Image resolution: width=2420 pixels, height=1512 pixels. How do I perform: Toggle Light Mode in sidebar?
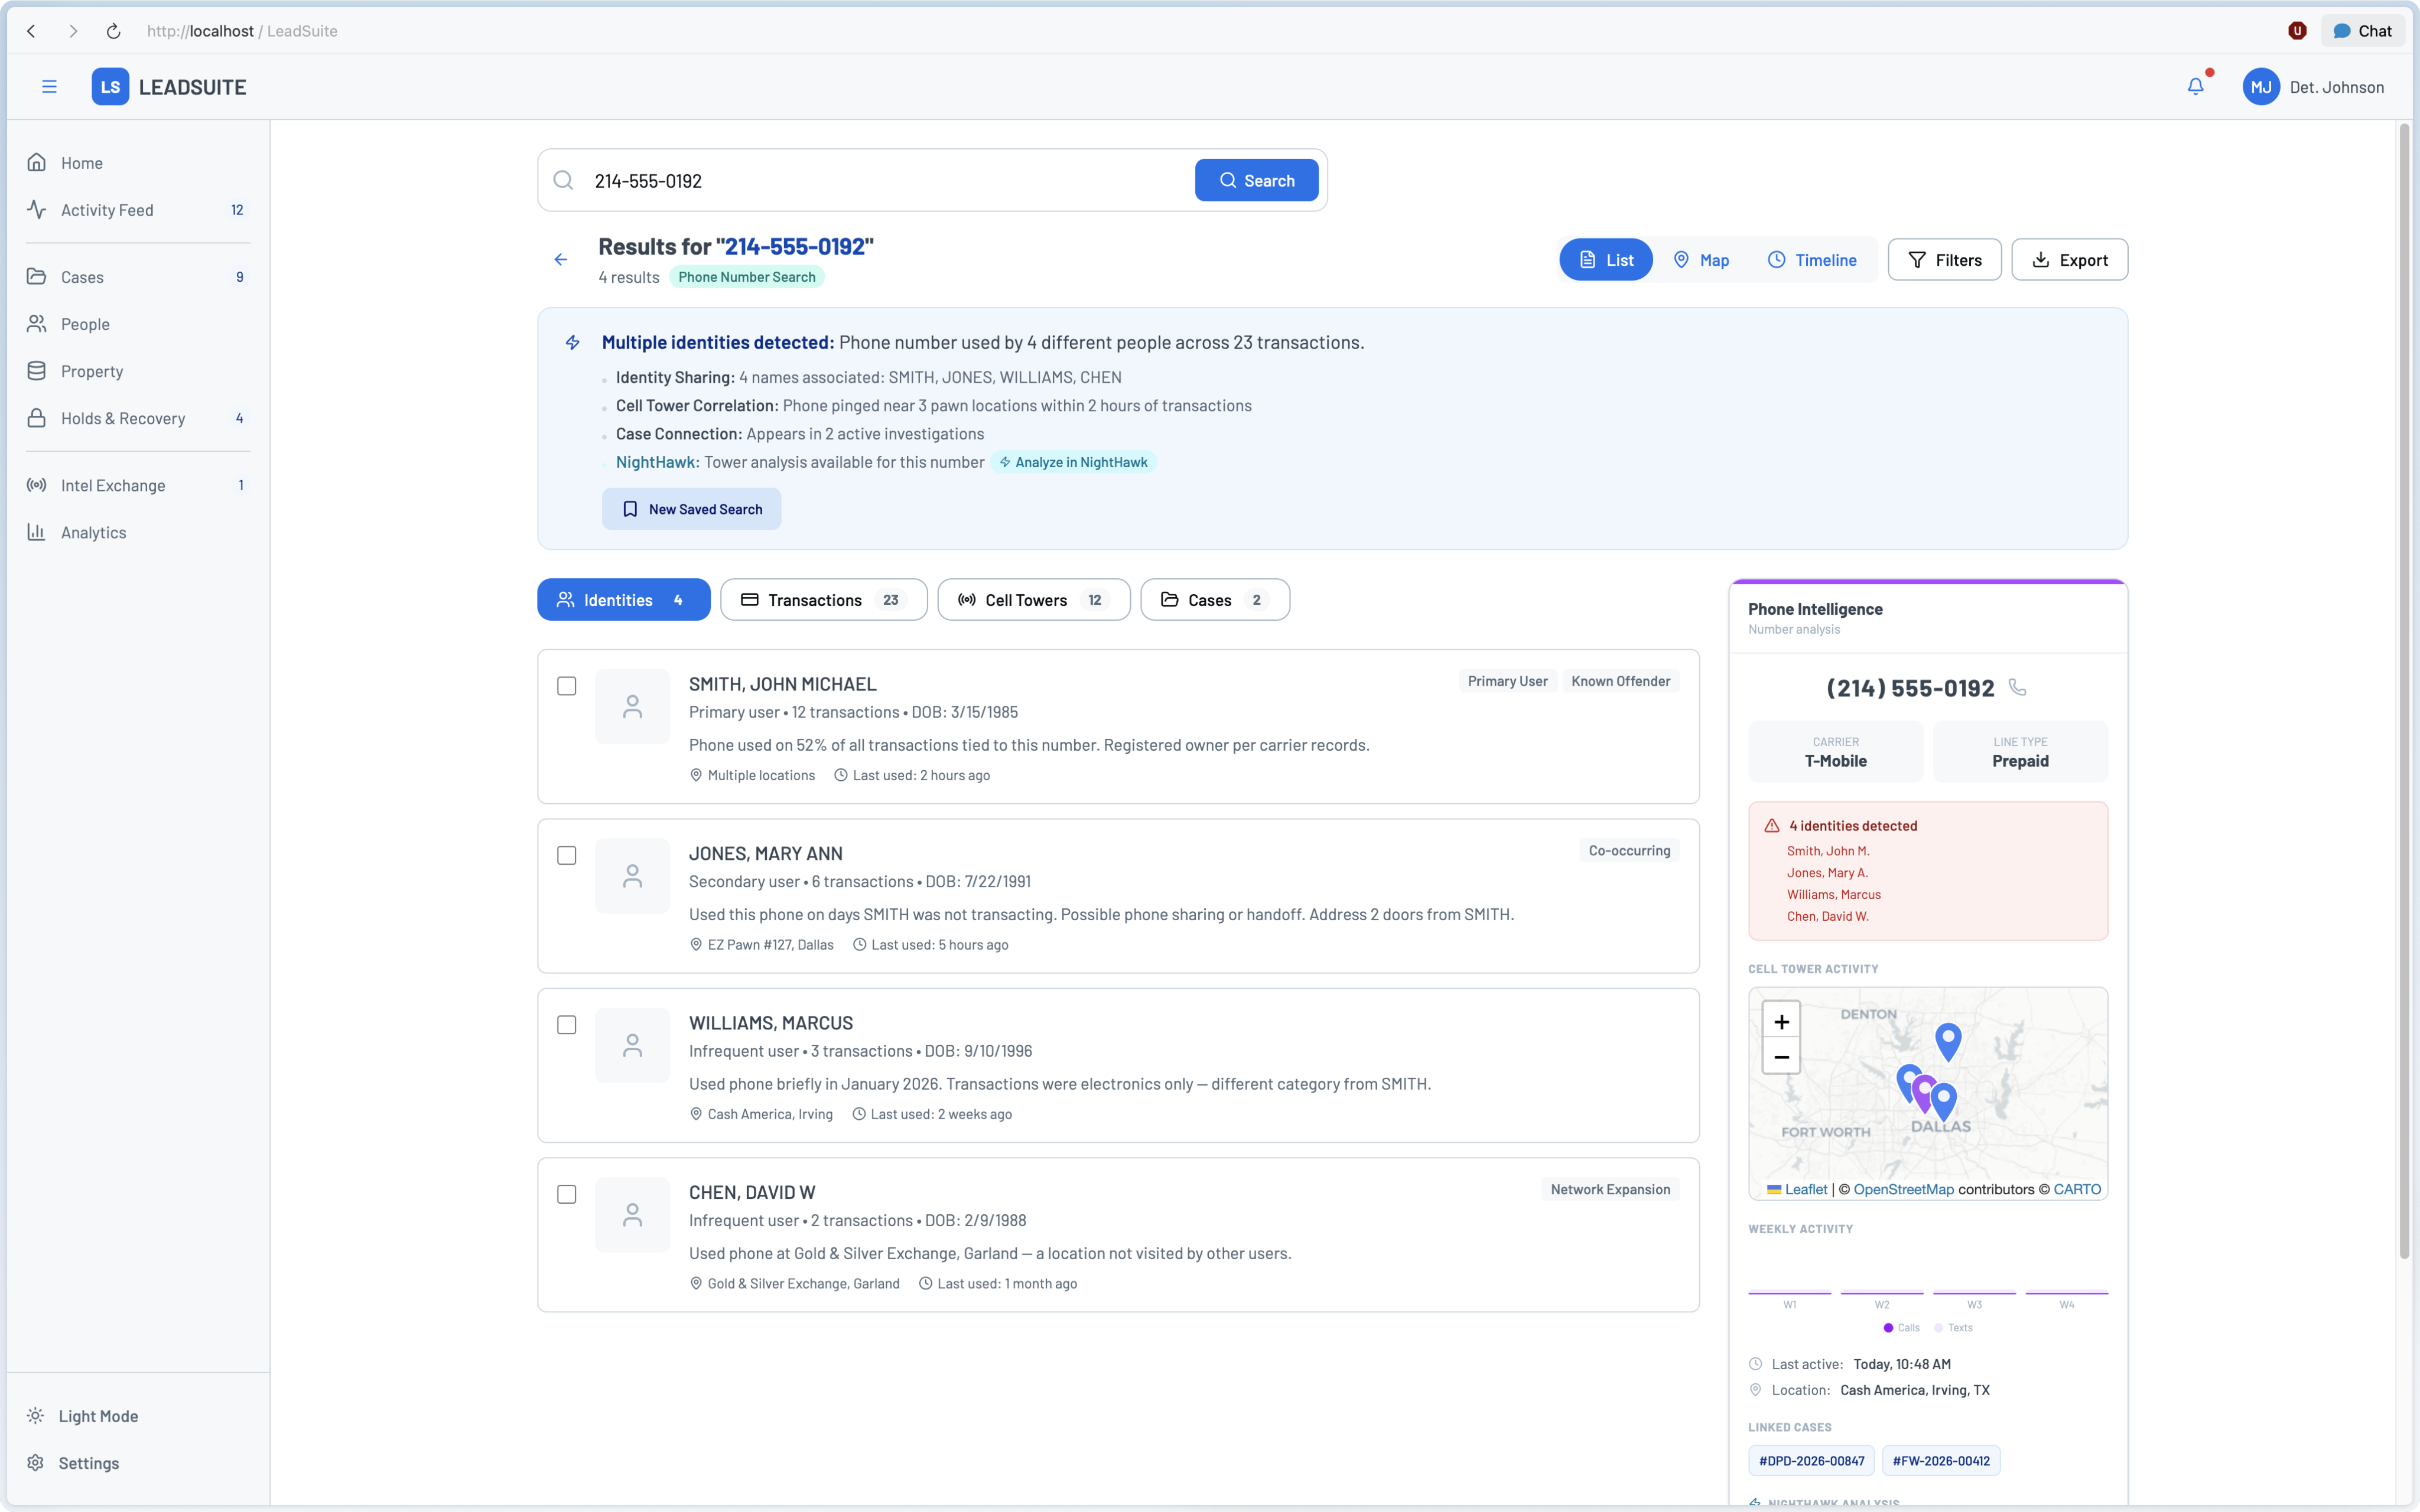[x=98, y=1416]
